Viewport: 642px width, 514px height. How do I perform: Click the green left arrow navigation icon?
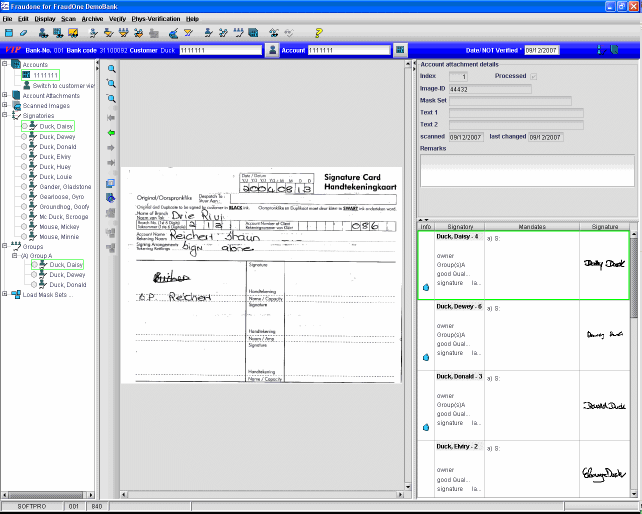(x=112, y=133)
